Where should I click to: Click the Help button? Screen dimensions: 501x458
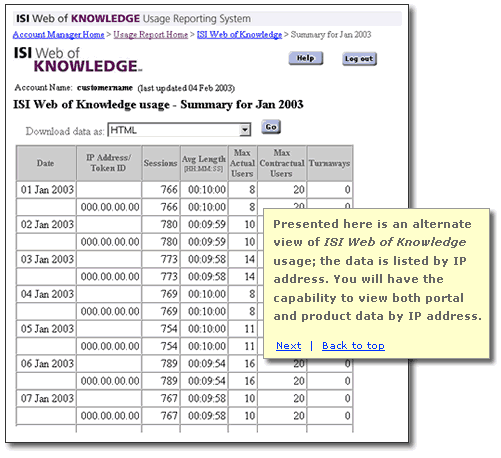(306, 58)
